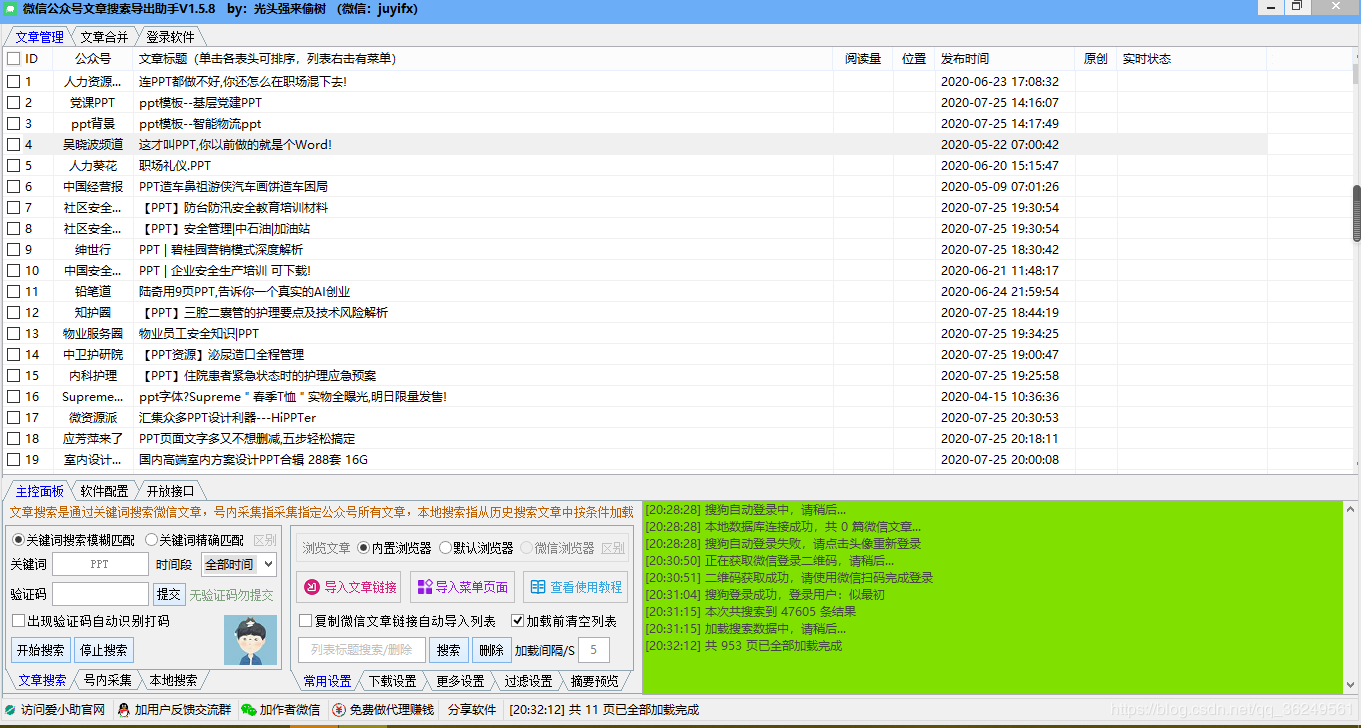Click the app logo icon in title bar
This screenshot has height=728, width=1361.
pyautogui.click(x=10, y=8)
